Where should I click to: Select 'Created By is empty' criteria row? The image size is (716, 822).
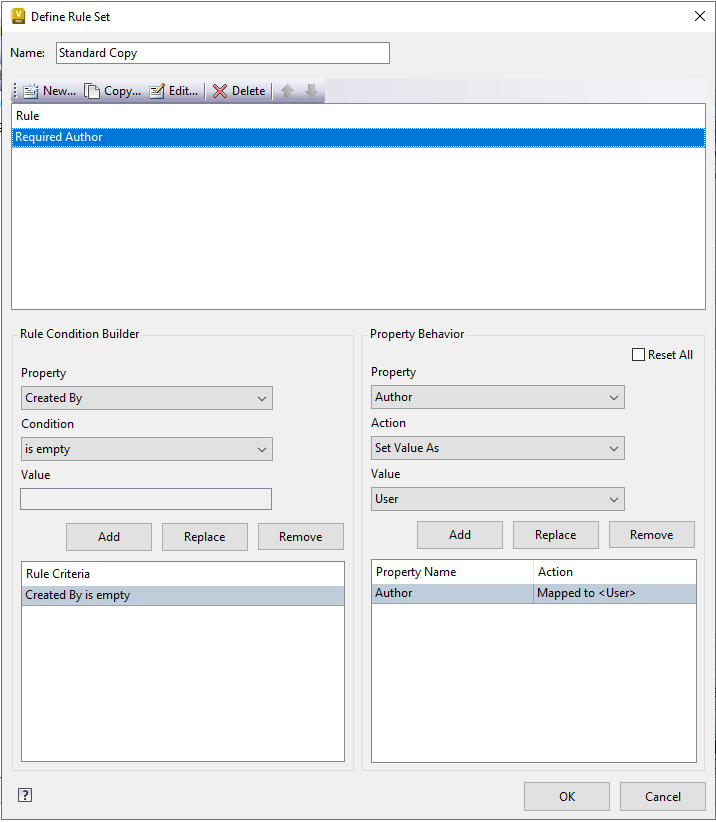[182, 595]
